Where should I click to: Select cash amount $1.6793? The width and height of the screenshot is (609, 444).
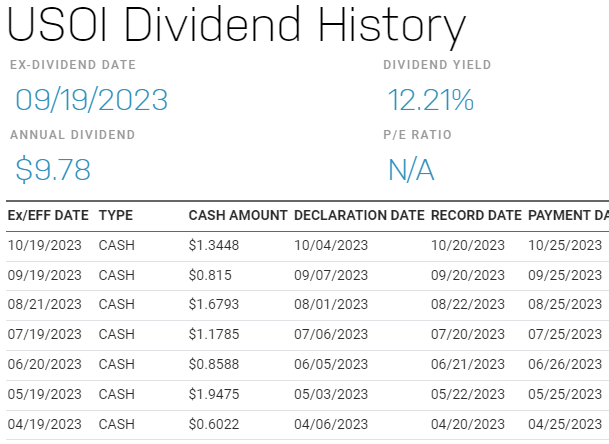pos(214,304)
